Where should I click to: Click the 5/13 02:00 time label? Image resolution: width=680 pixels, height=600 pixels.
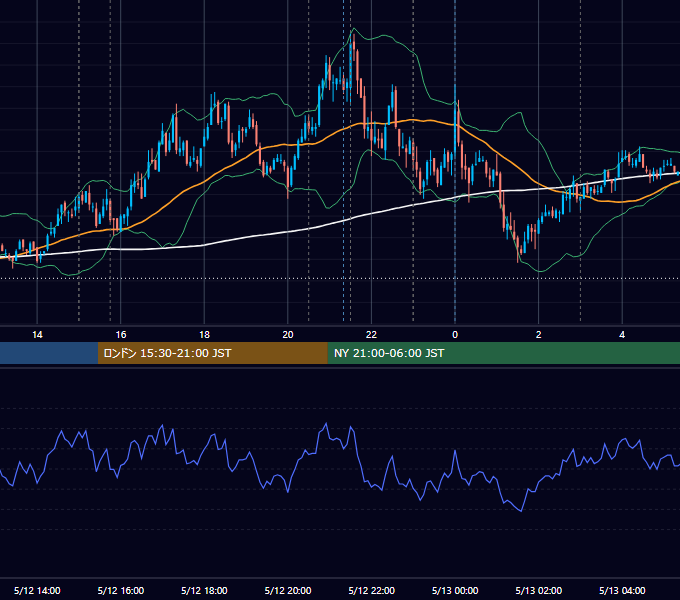click(539, 590)
